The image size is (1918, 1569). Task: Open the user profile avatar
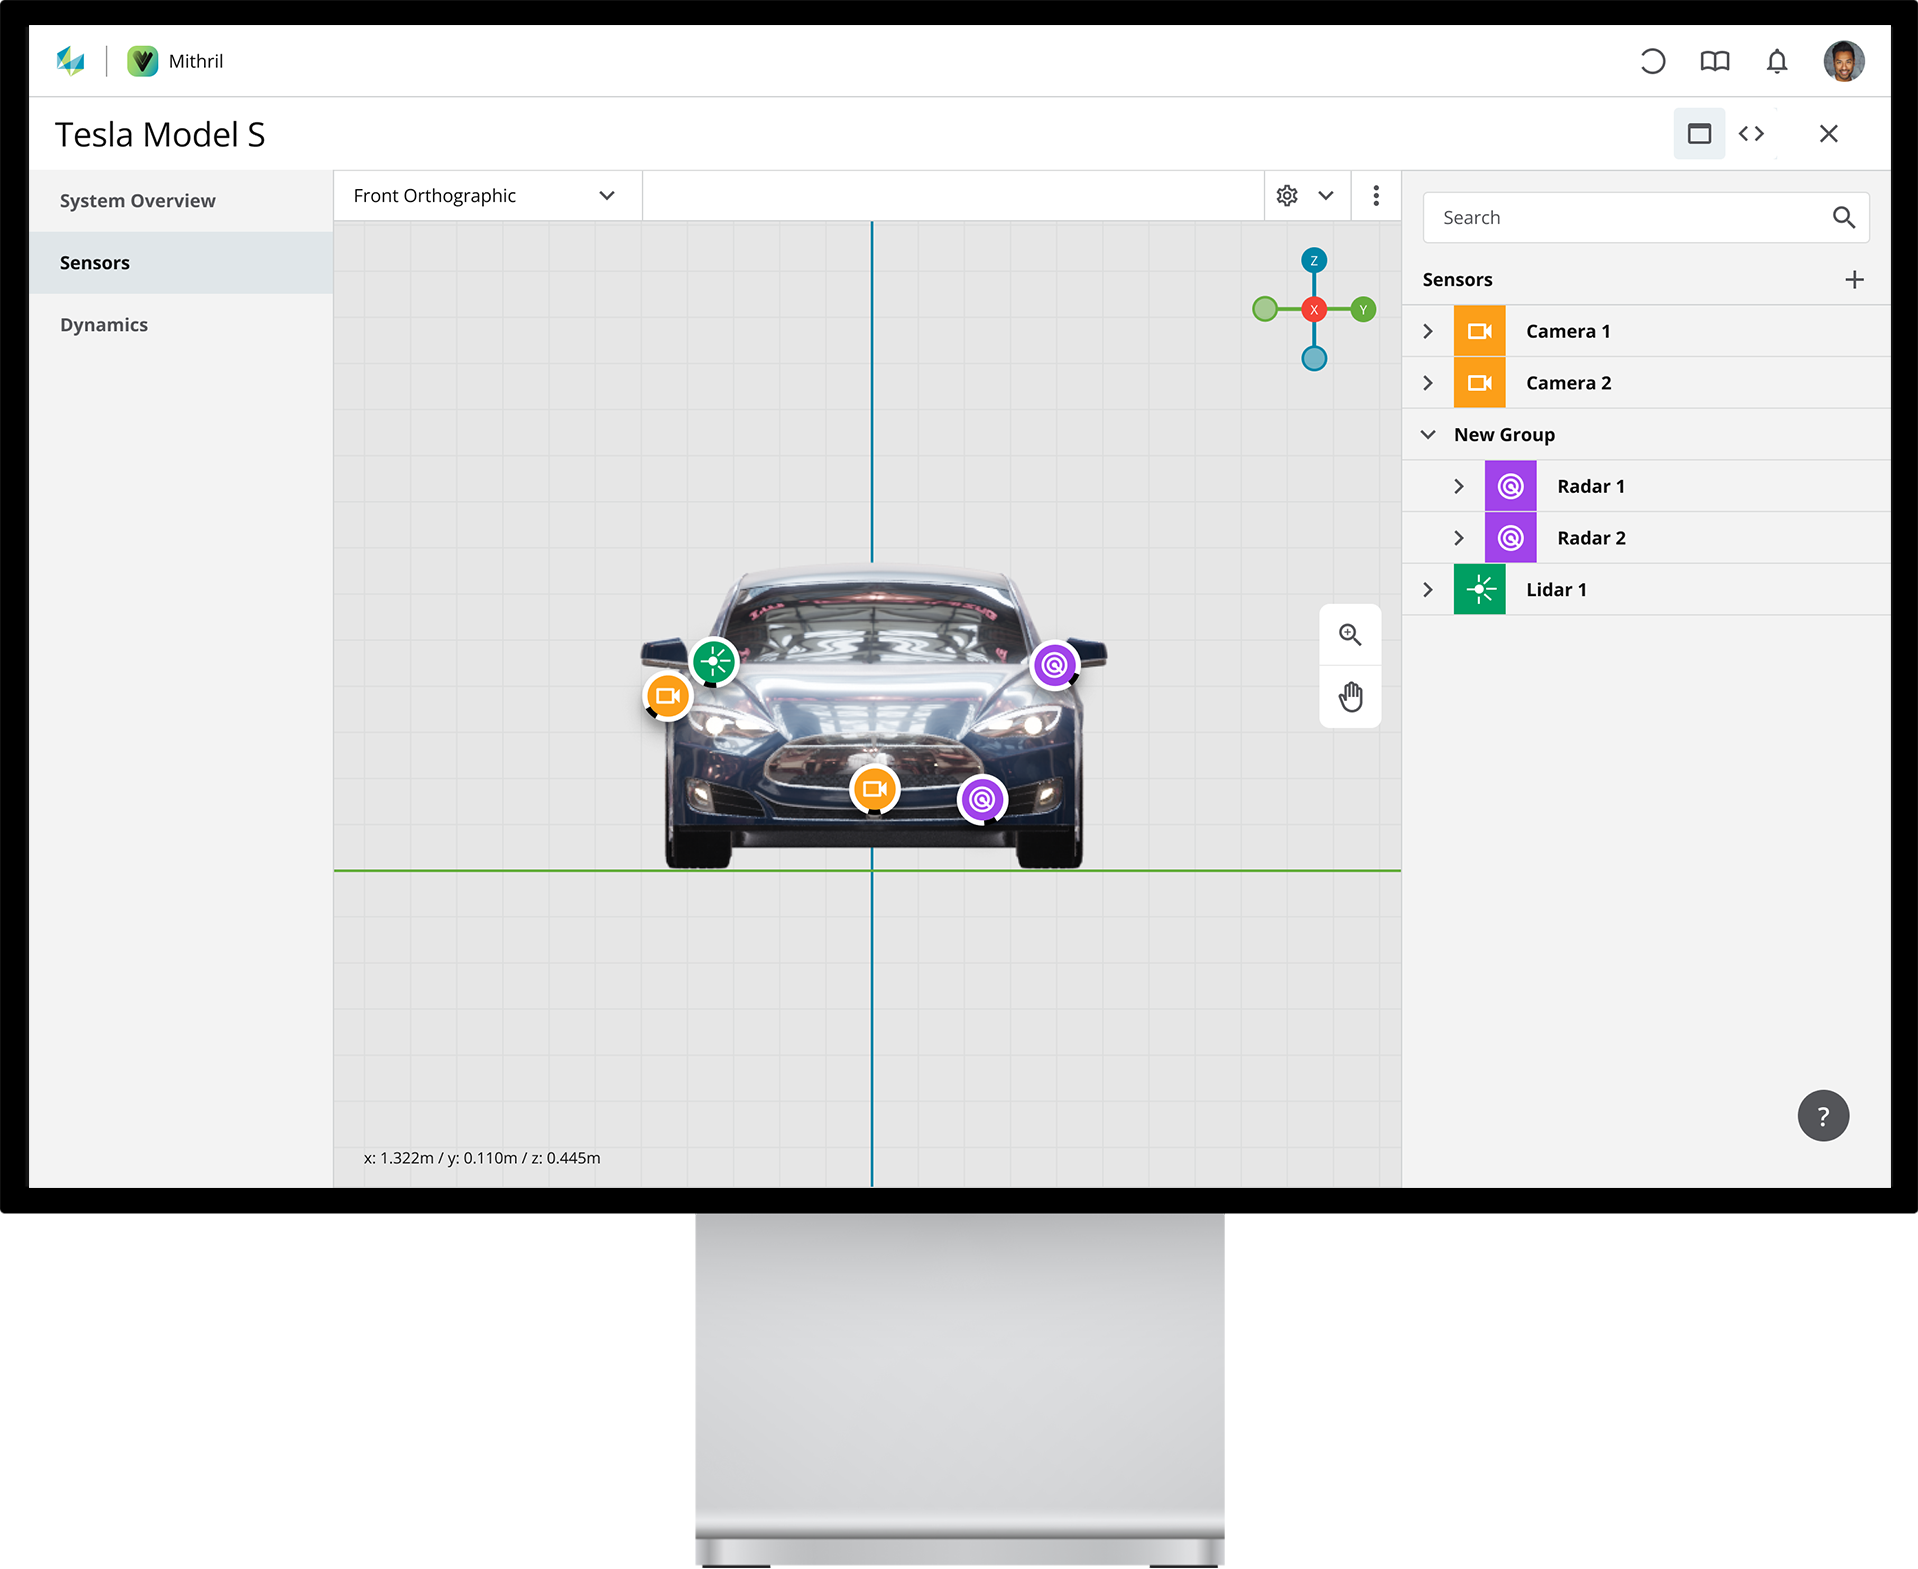[1843, 61]
